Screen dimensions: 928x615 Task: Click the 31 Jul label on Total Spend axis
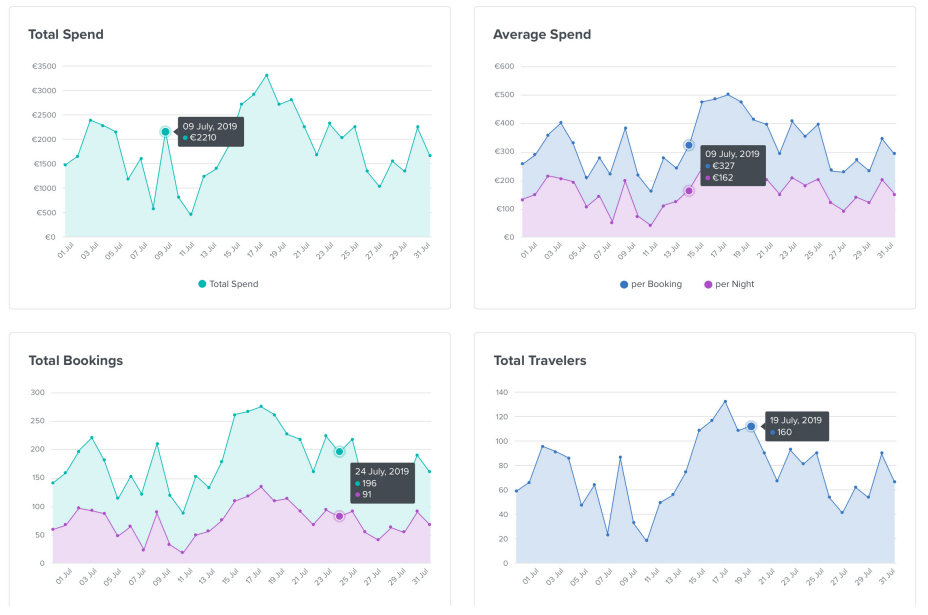click(421, 250)
